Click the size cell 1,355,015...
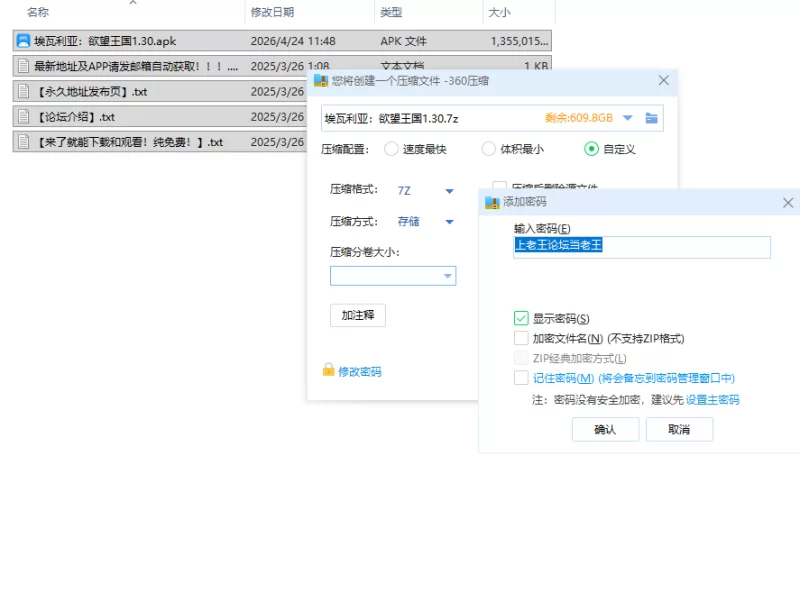Image resolution: width=800 pixels, height=611 pixels. [x=519, y=41]
